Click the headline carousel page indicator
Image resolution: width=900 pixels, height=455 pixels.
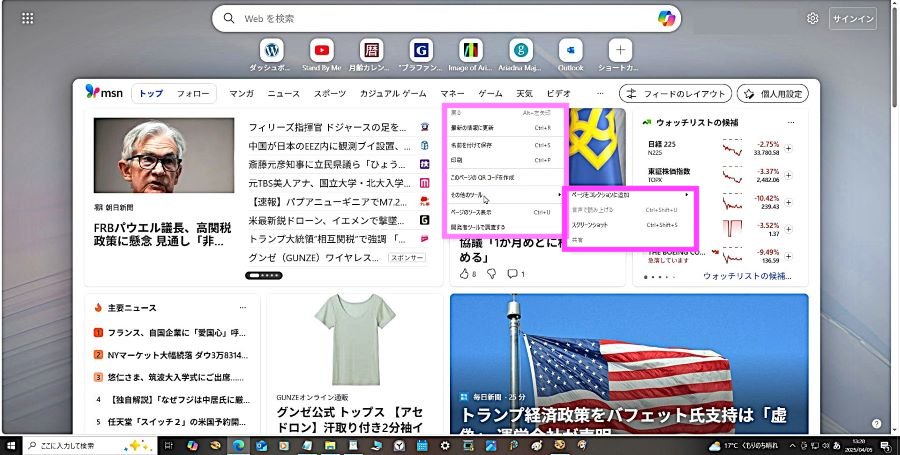click(x=263, y=275)
